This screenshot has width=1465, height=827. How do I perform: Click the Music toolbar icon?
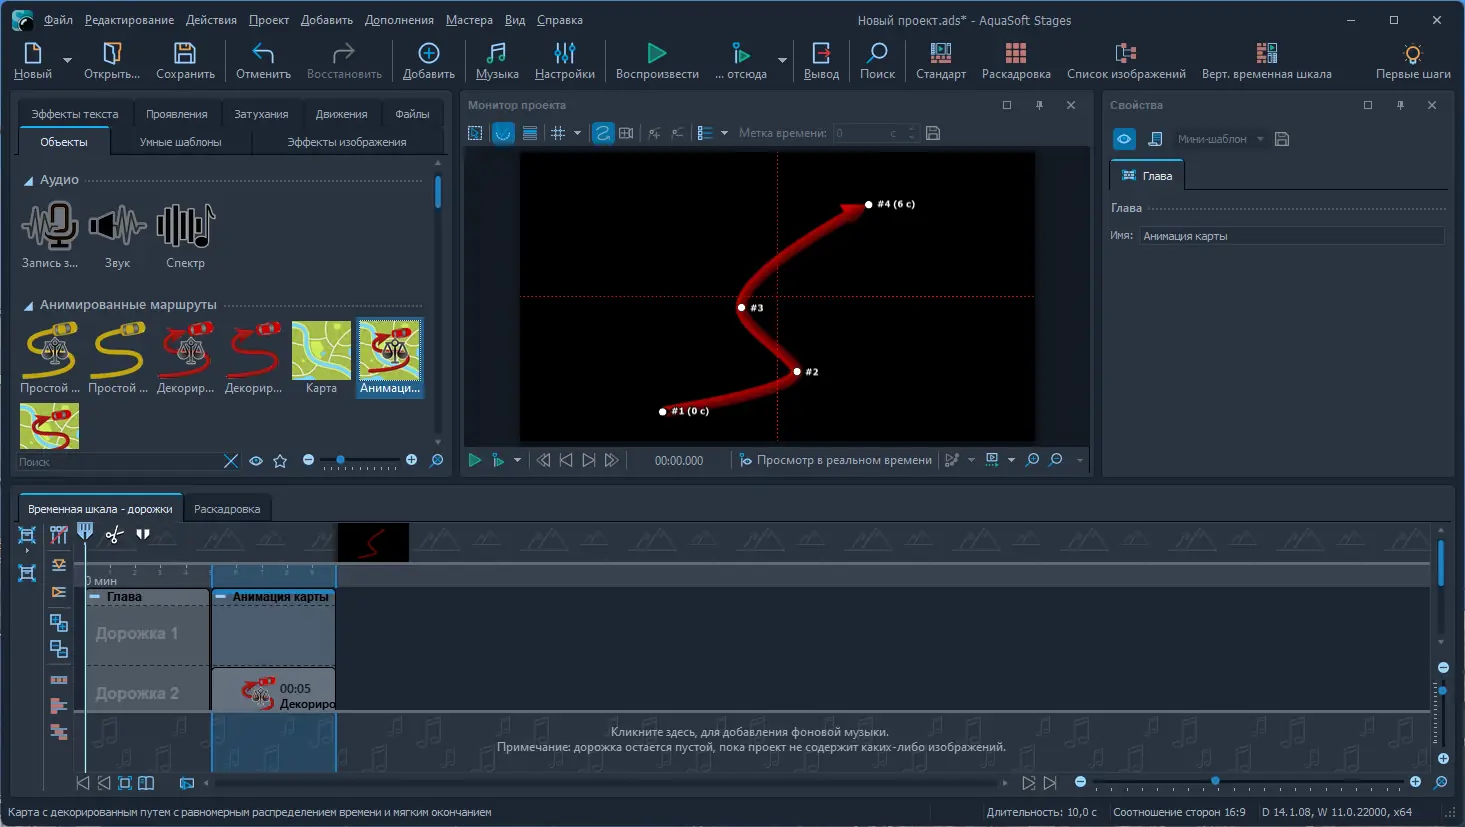coord(496,60)
